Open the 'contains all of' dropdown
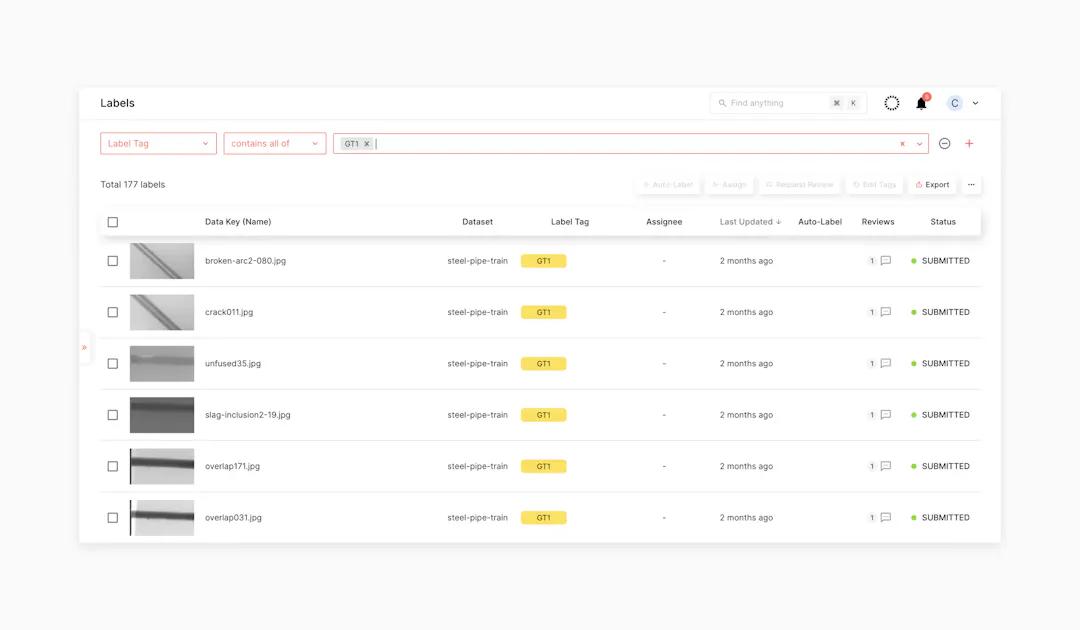 point(275,143)
